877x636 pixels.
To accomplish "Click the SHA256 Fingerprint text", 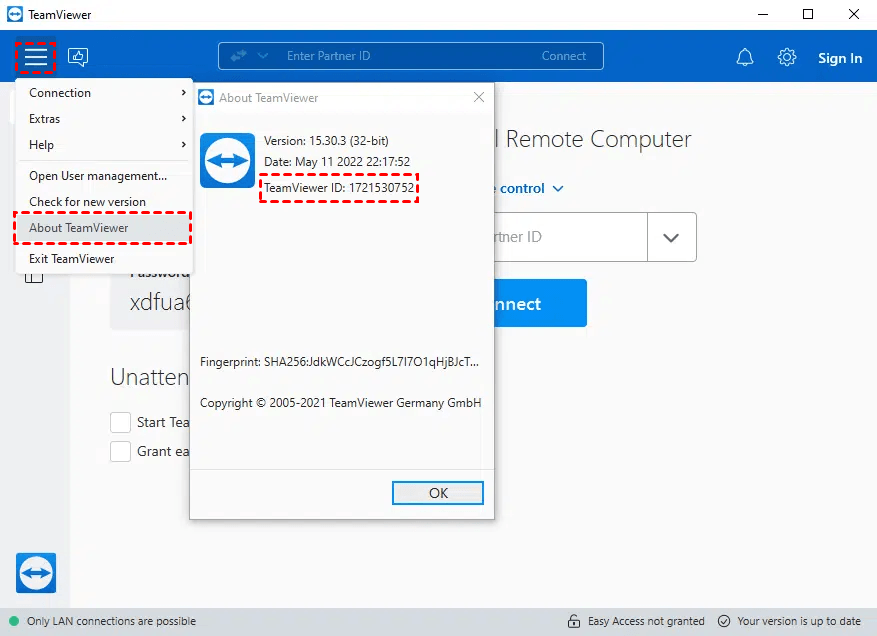I will point(339,362).
